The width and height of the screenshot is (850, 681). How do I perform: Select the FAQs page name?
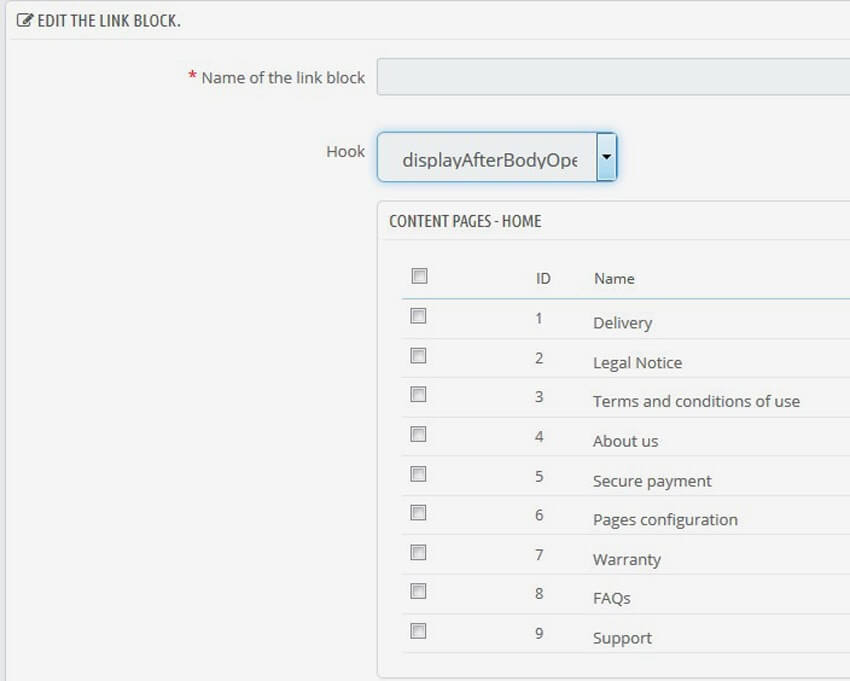coord(609,597)
